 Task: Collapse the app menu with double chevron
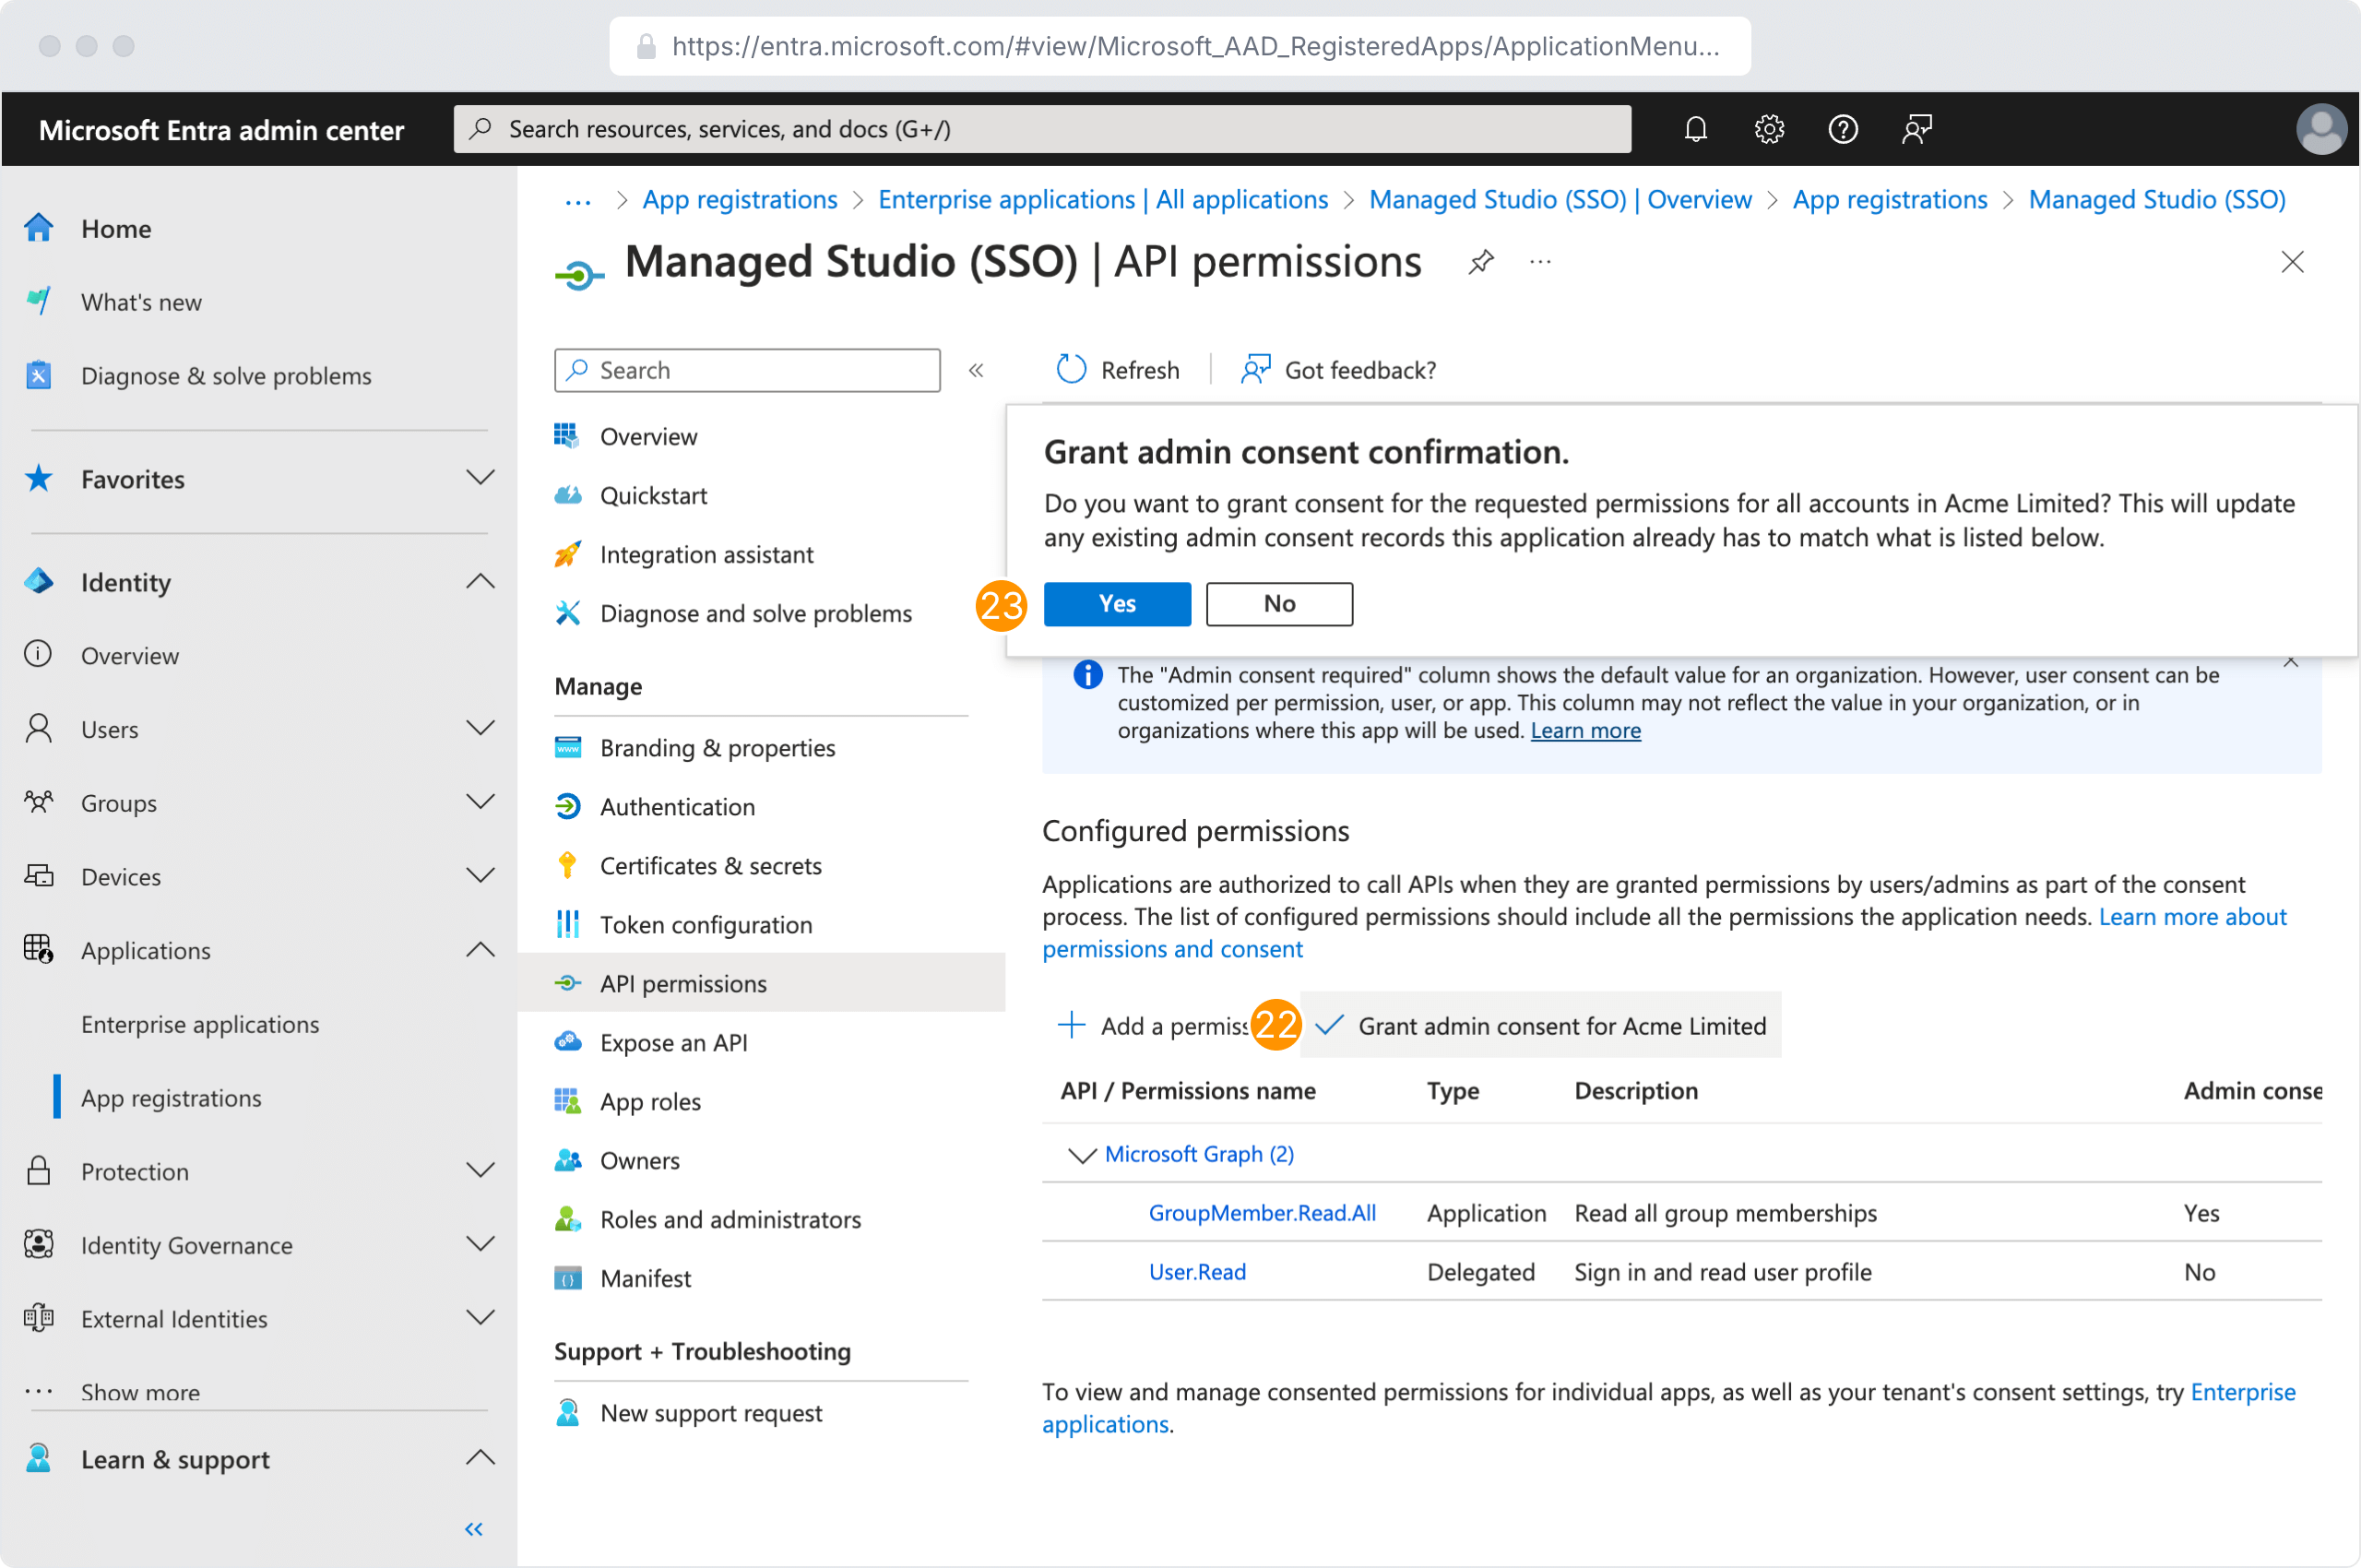(976, 370)
